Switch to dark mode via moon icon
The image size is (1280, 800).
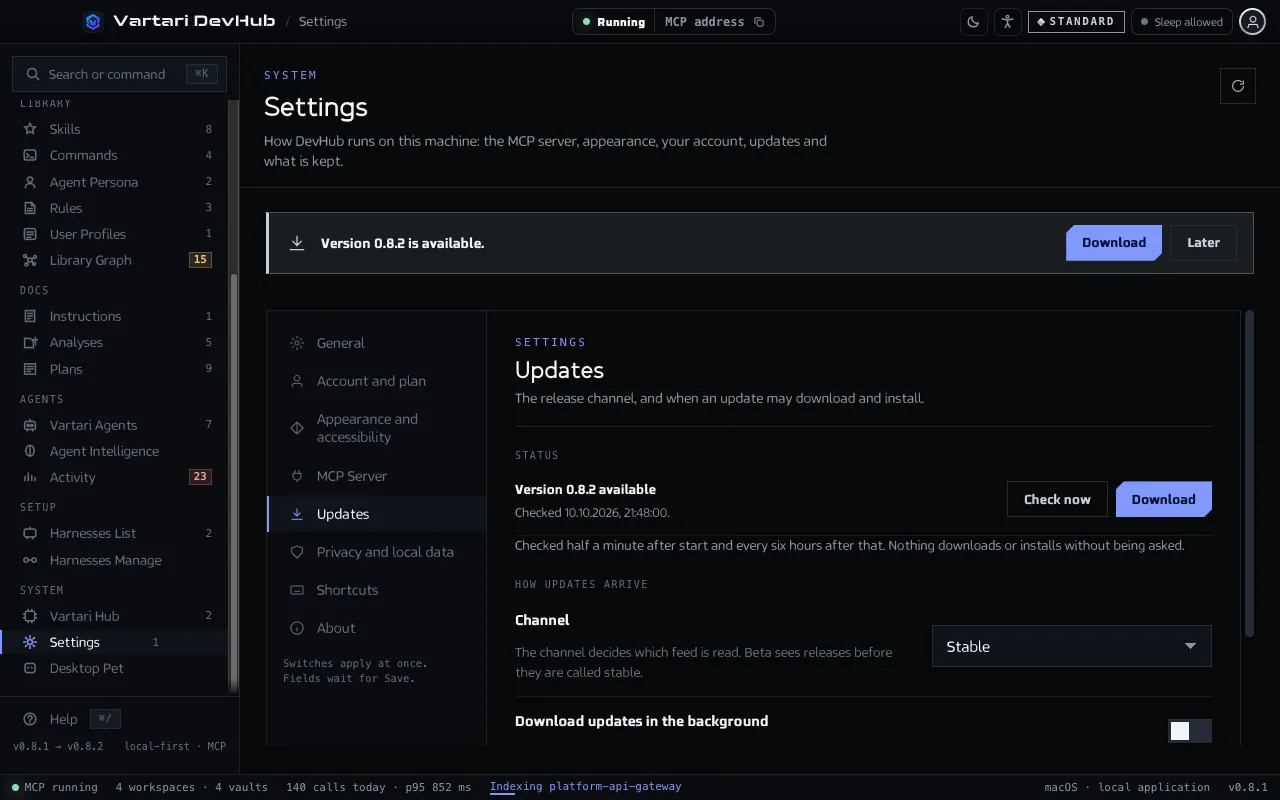(973, 21)
